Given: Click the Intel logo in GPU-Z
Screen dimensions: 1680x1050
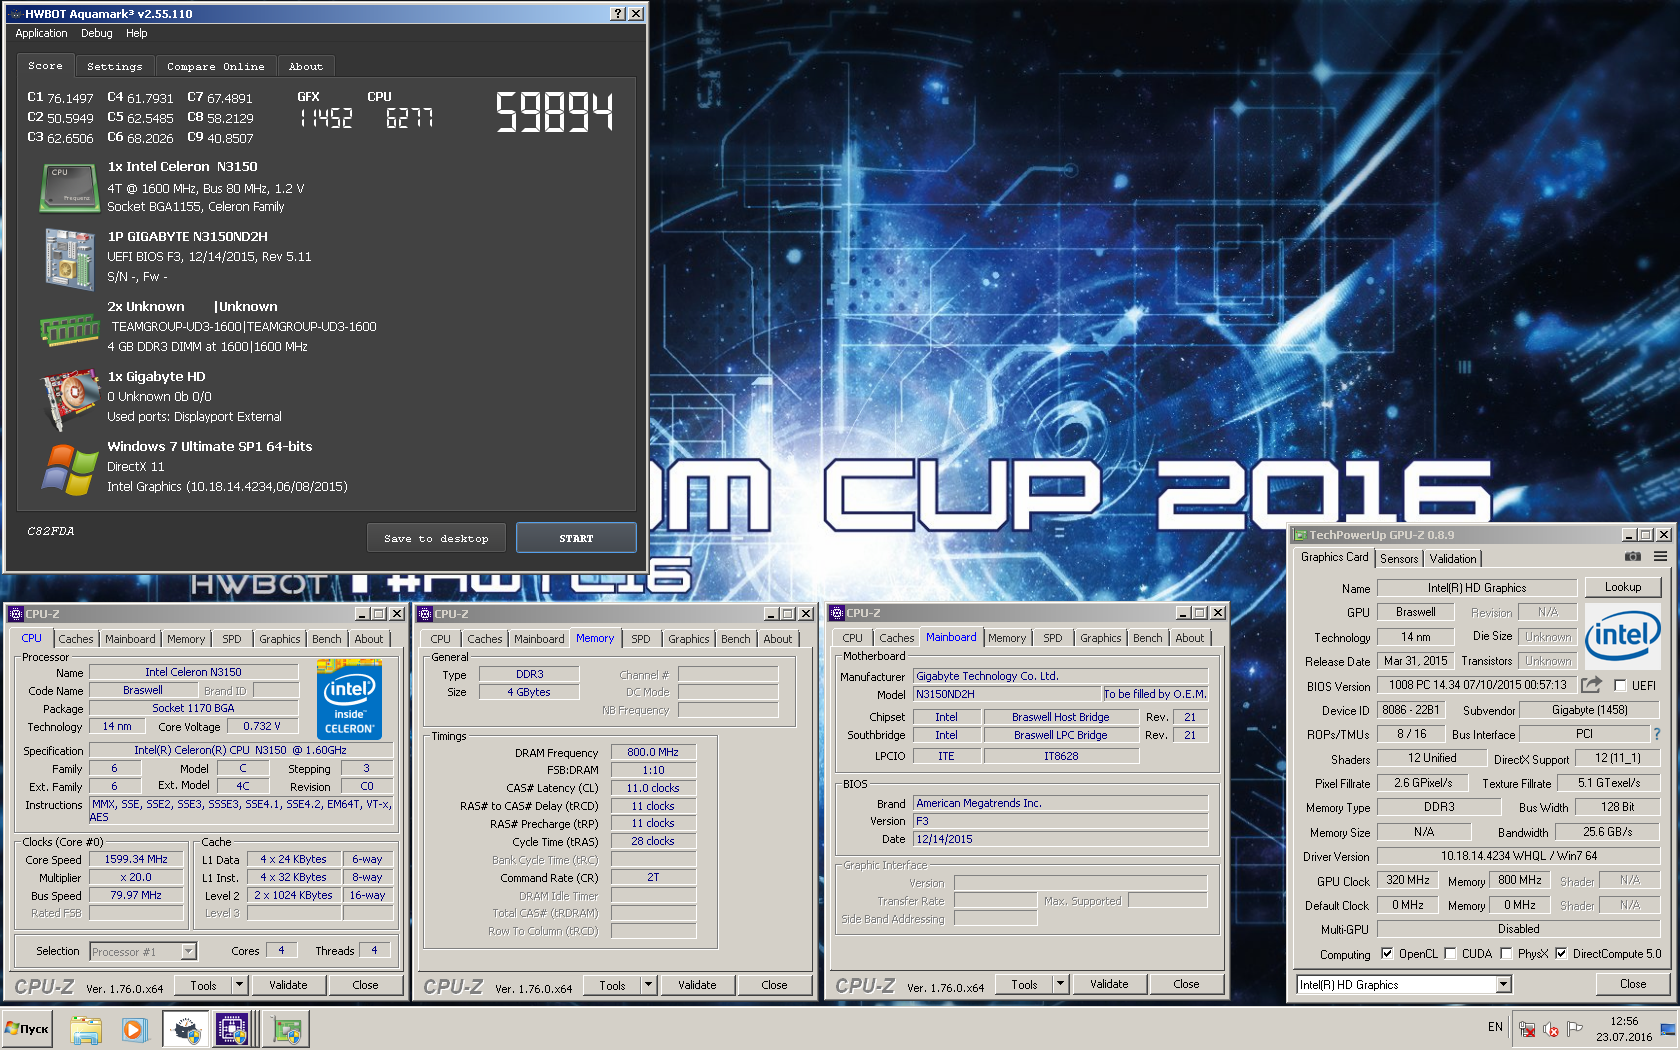Looking at the screenshot, I should (1623, 635).
